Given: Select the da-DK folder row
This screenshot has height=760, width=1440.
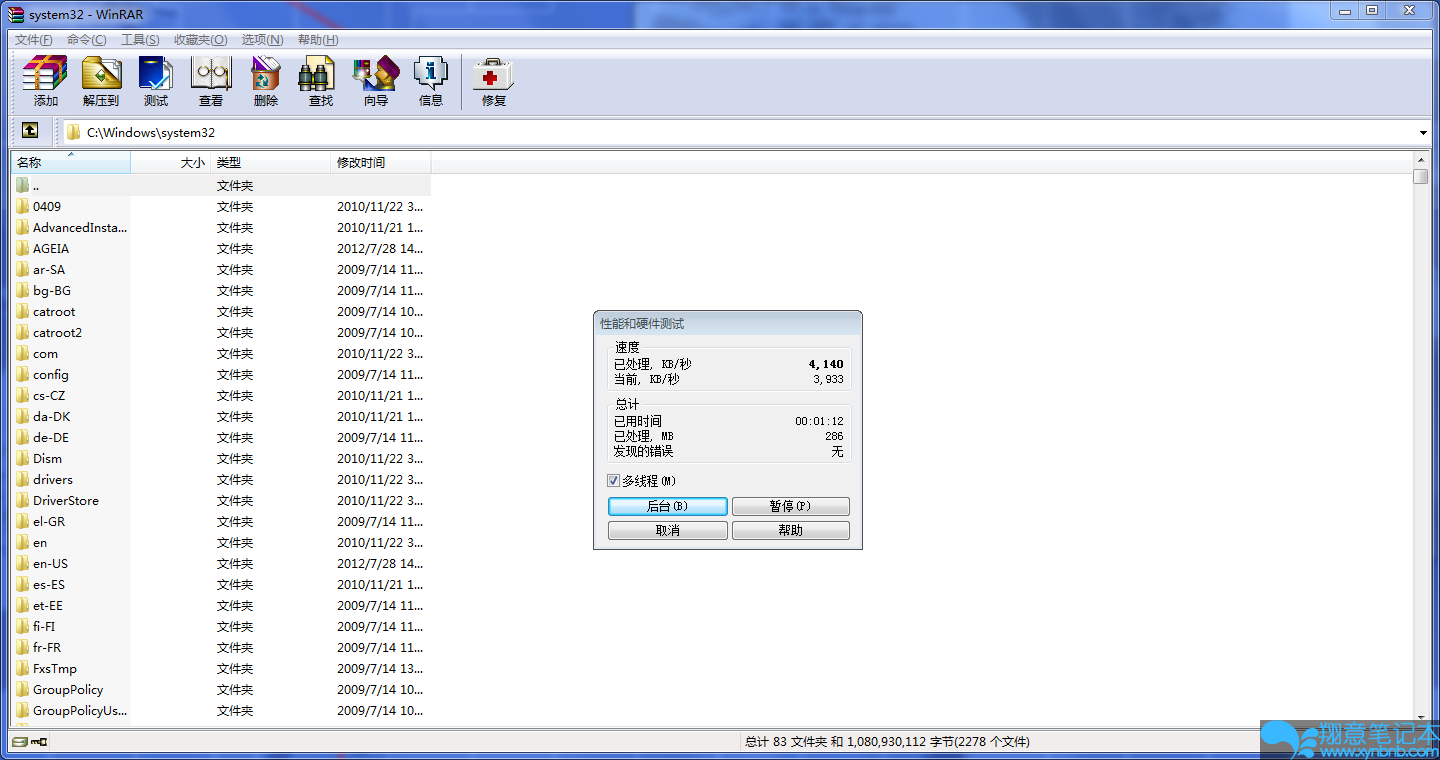Looking at the screenshot, I should click(221, 416).
